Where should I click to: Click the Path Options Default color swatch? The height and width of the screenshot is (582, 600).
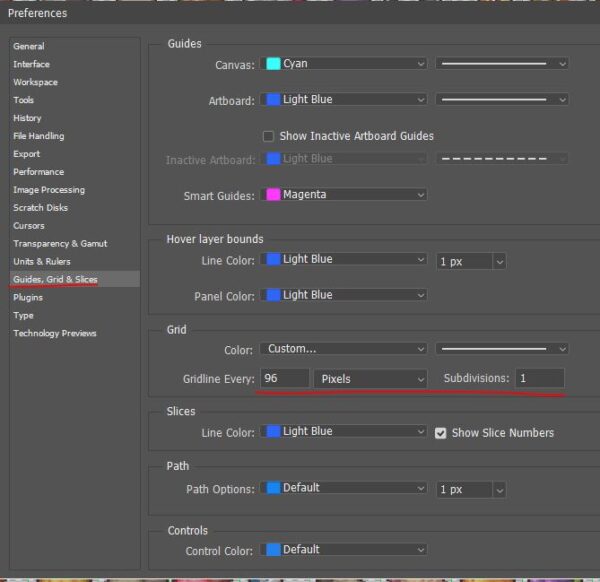tap(273, 488)
